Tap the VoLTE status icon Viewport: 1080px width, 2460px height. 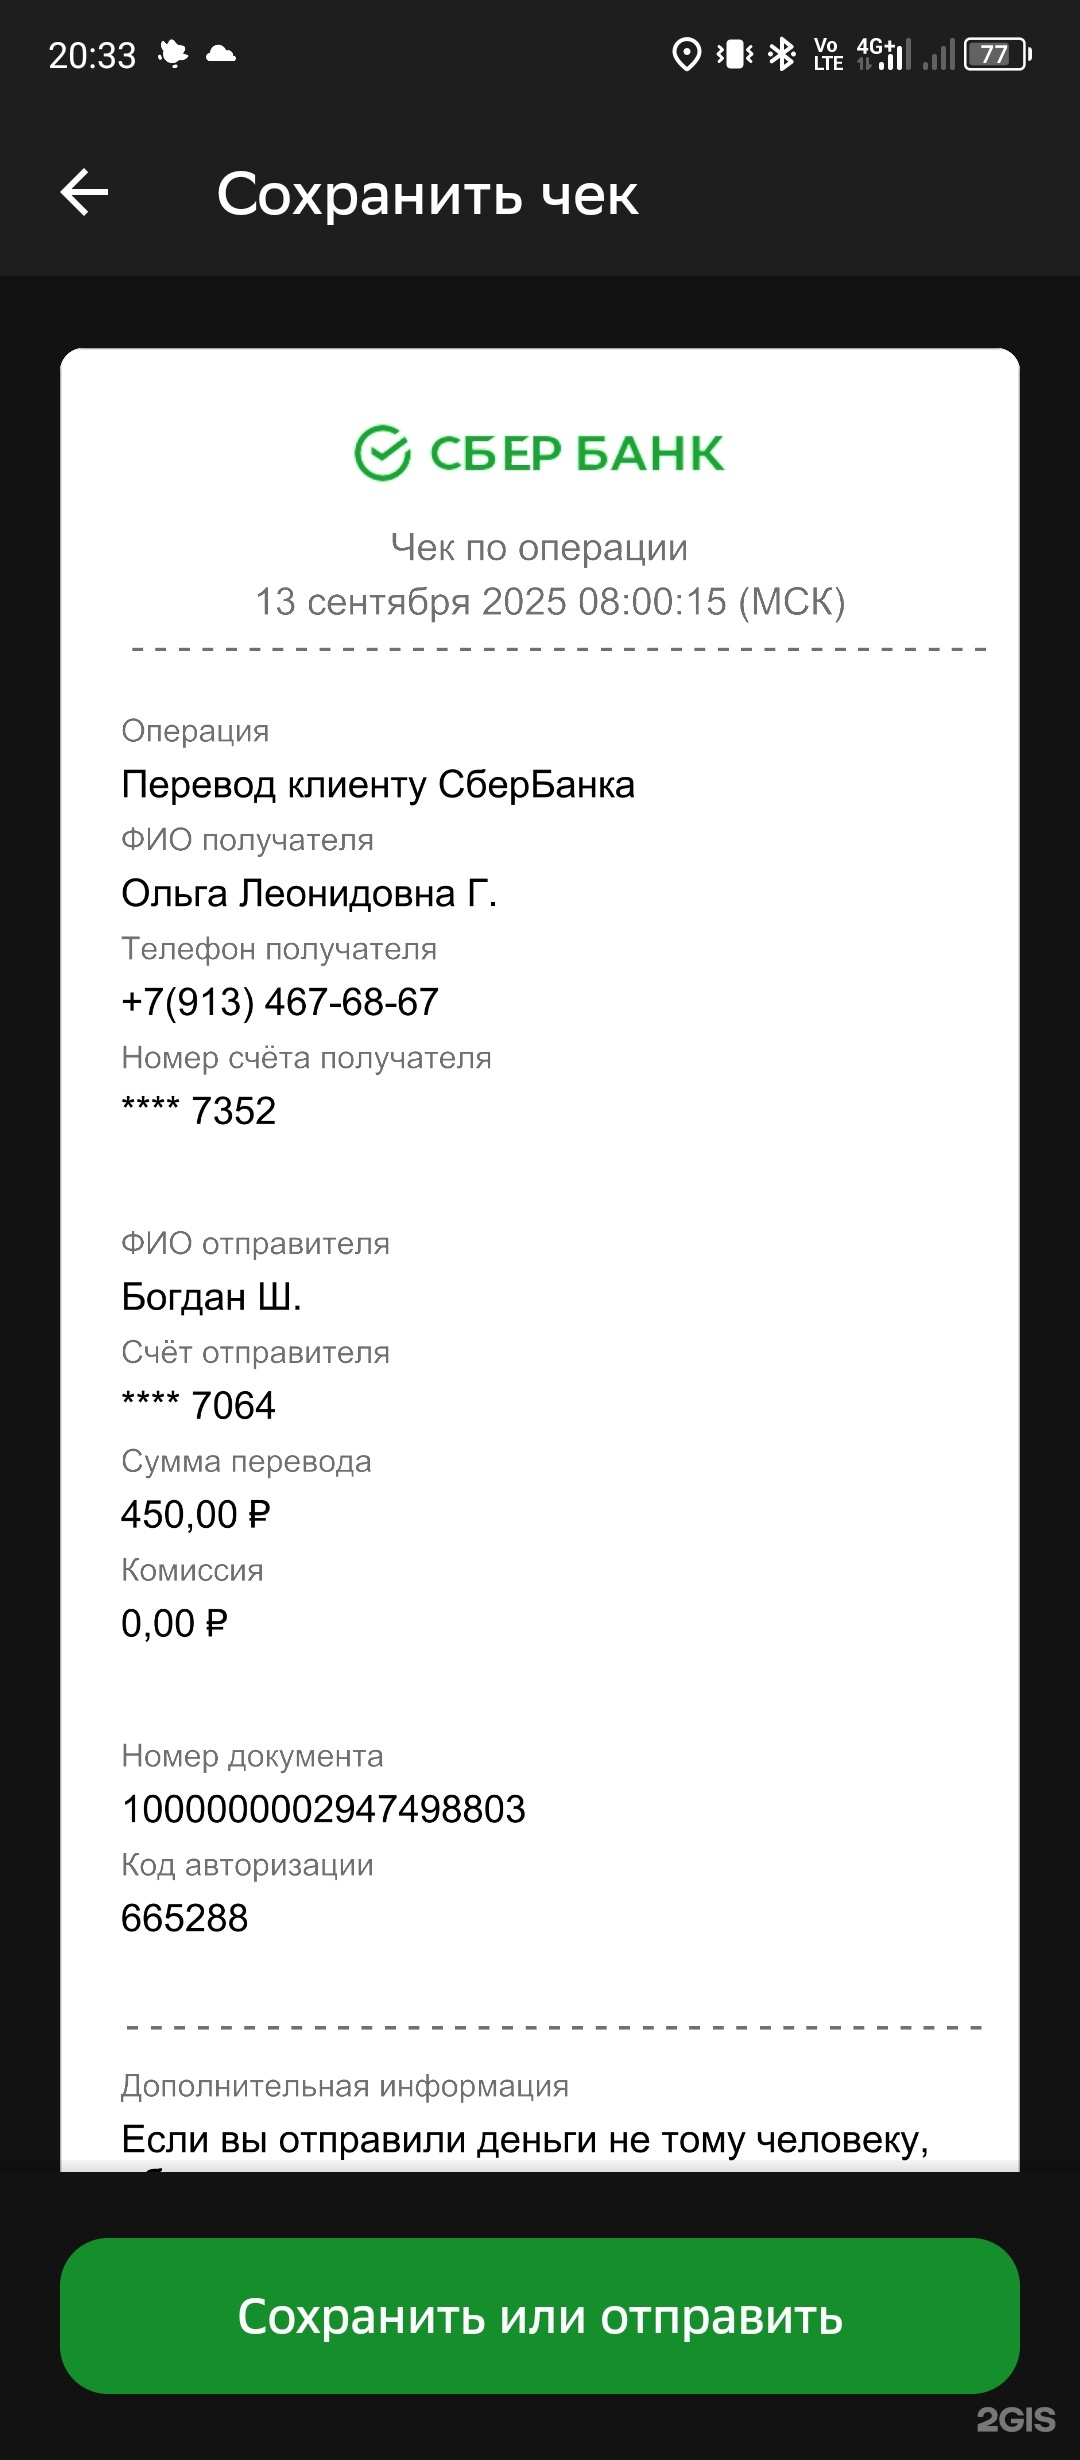pos(828,54)
